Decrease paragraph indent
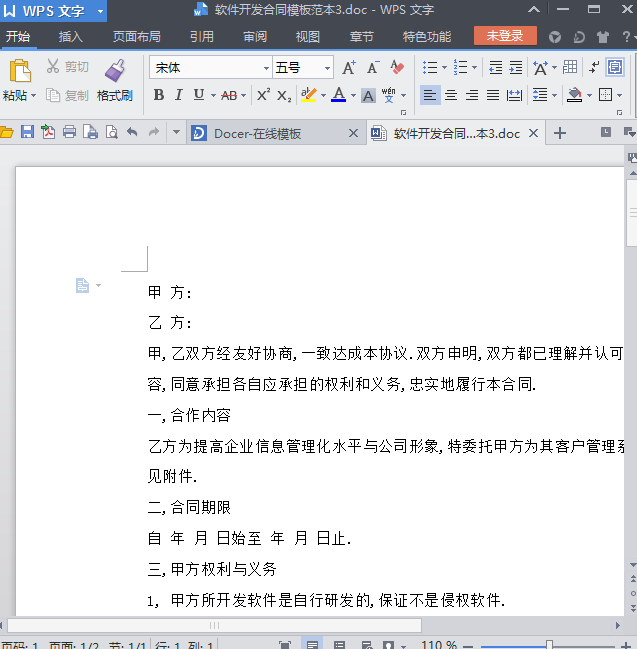This screenshot has height=649, width=637. click(495, 67)
